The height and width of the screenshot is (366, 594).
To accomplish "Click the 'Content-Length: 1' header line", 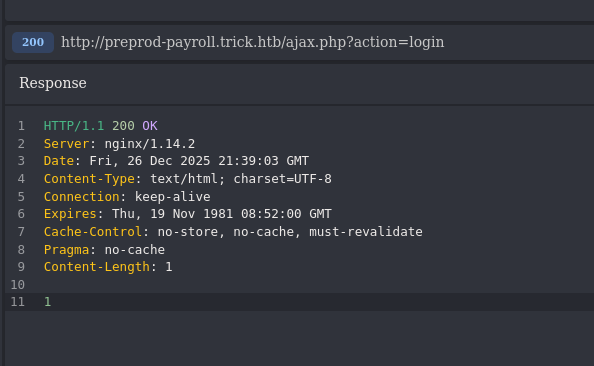I will coord(108,267).
